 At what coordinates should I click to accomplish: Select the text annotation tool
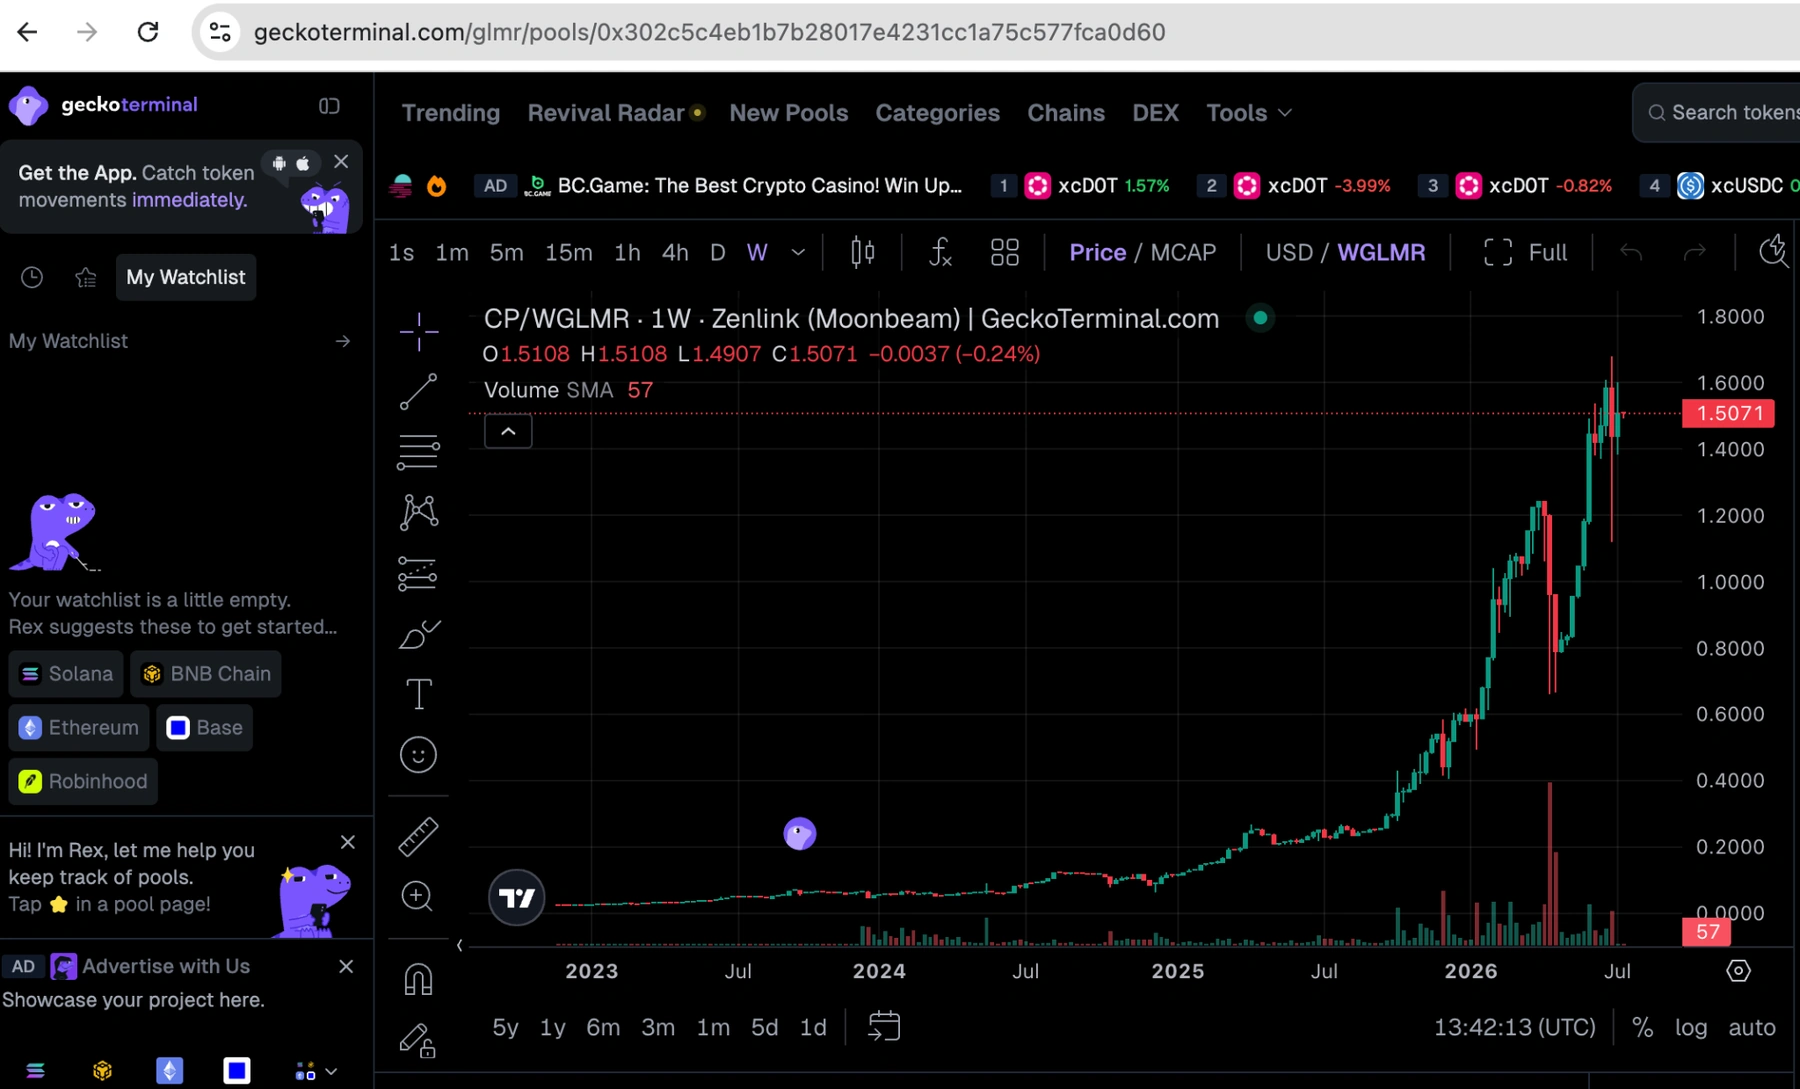pos(418,694)
